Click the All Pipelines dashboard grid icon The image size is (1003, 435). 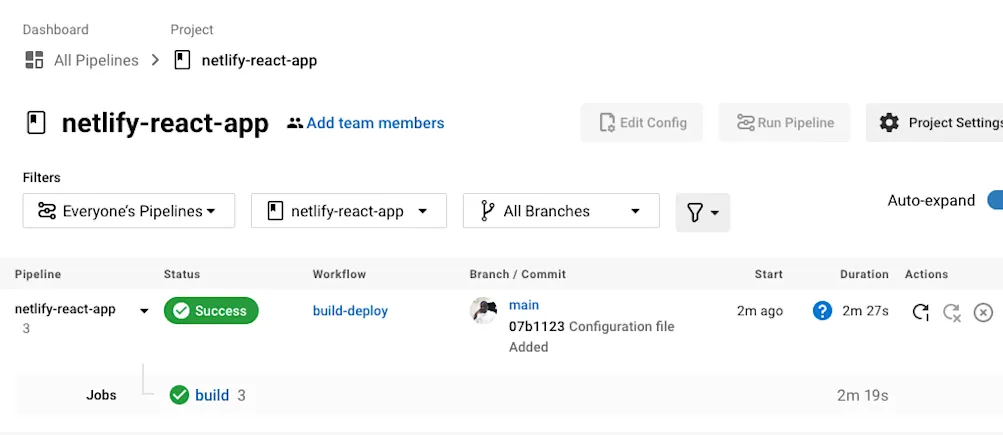(x=34, y=60)
